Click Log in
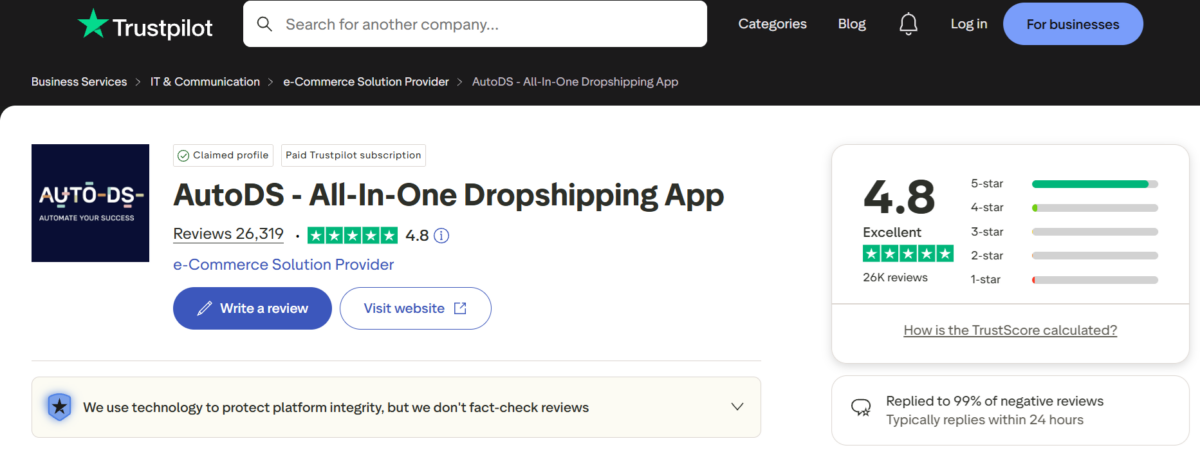Screen dimensions: 1200x450 pos(969,24)
